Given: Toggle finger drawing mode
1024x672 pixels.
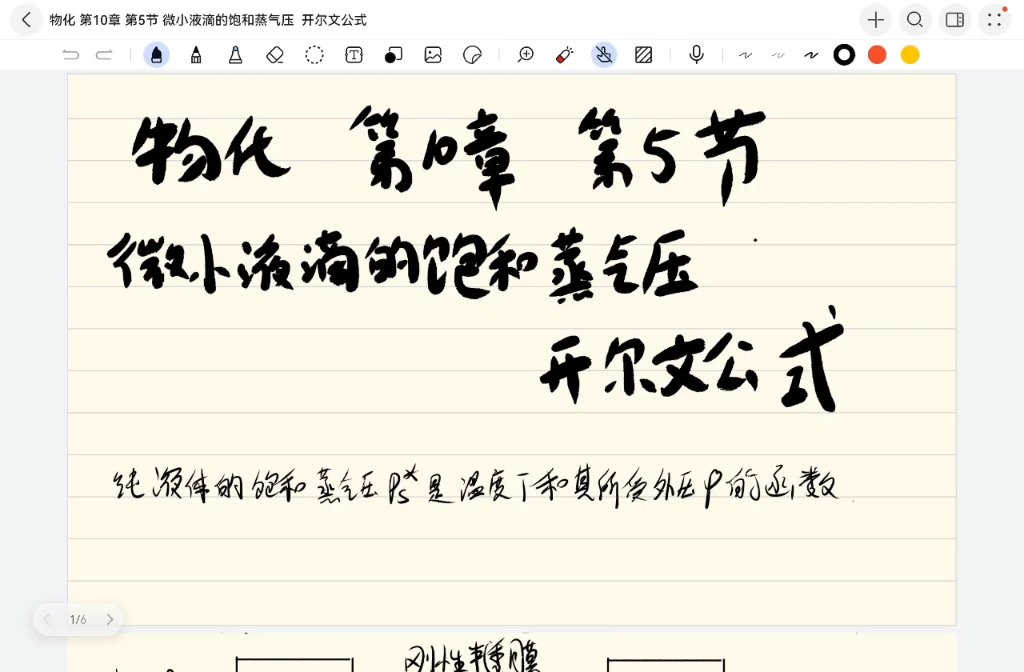Looking at the screenshot, I should (x=604, y=55).
